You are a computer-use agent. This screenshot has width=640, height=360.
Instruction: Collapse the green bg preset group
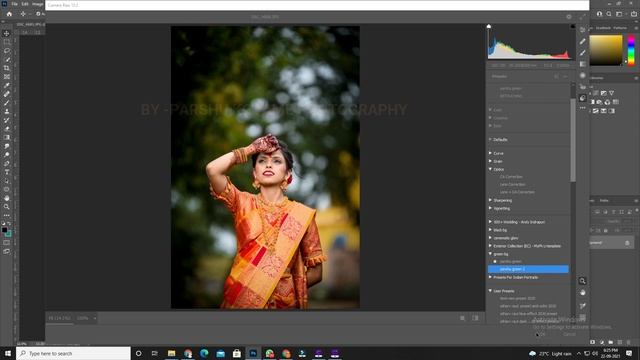point(490,254)
